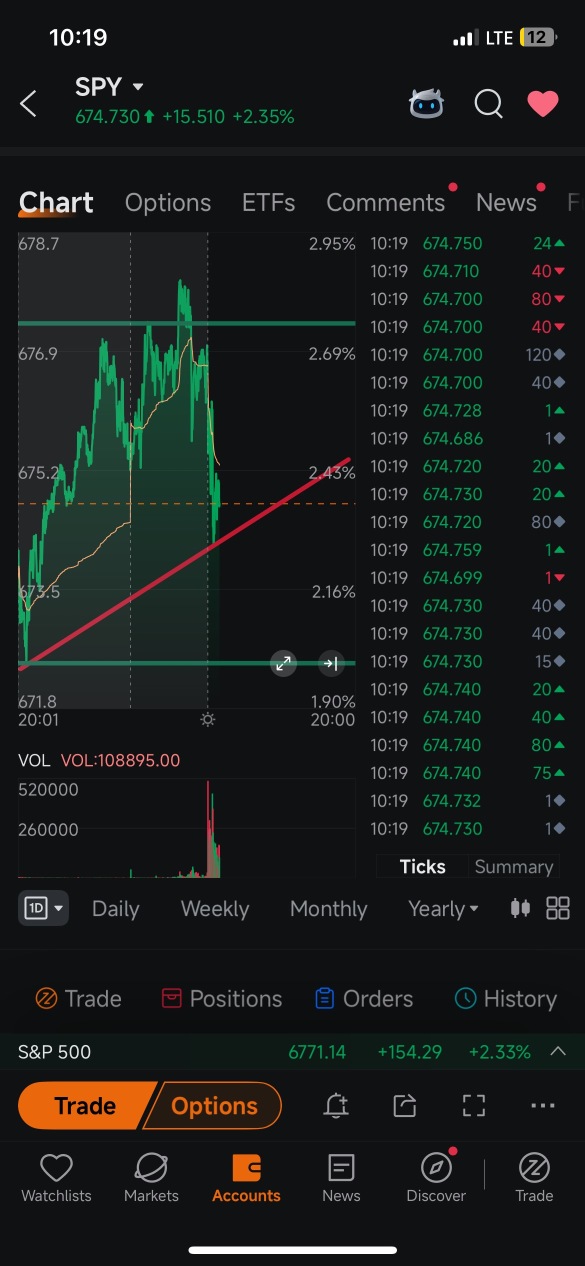Viewport: 585px width, 1266px height.
Task: Open candlestick chart type icon
Action: click(520, 908)
